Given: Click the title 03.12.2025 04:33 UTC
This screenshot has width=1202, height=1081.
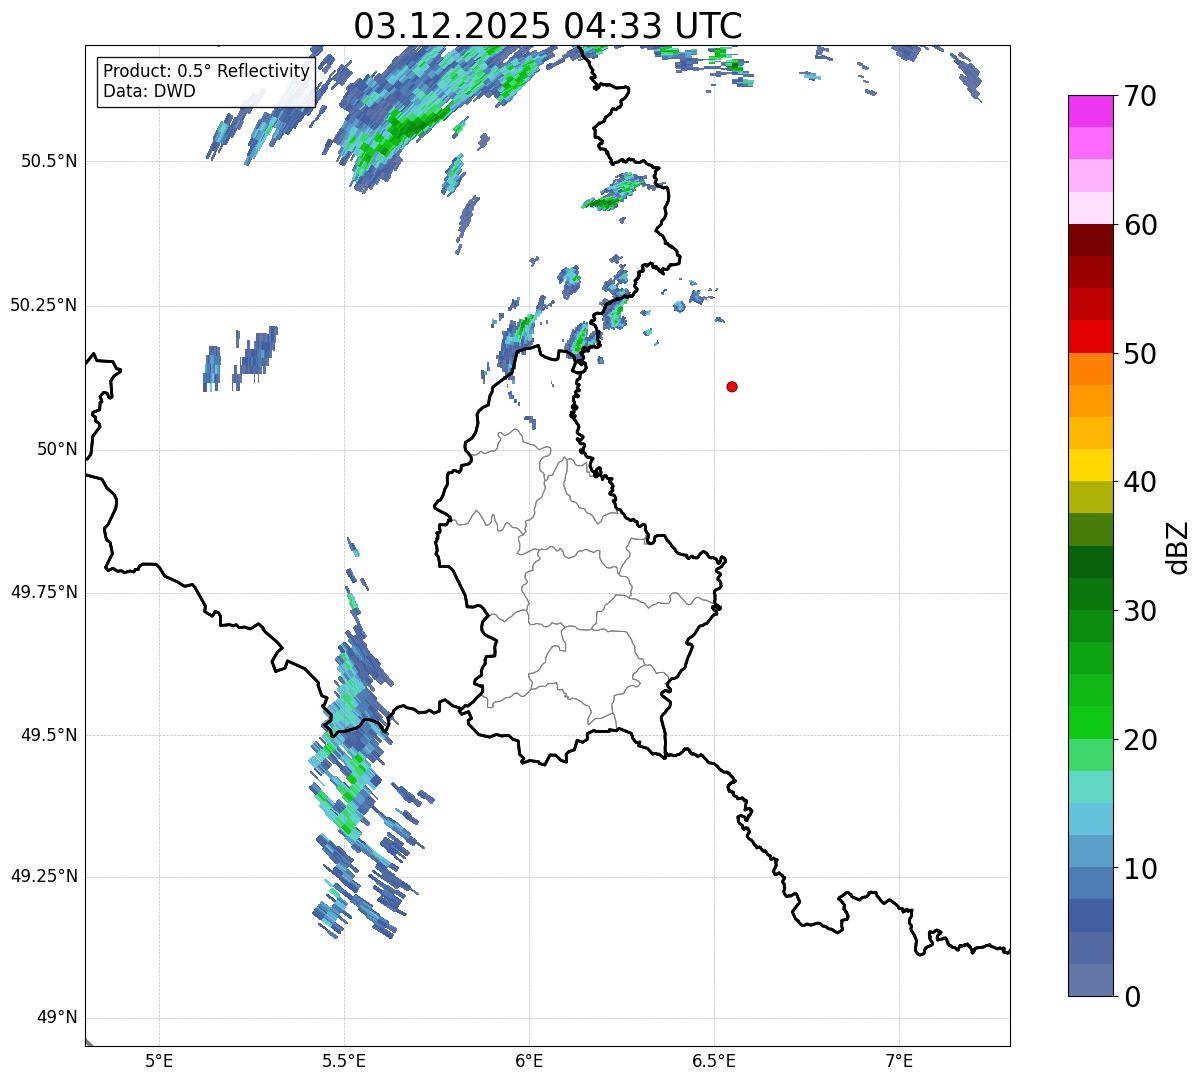Looking at the screenshot, I should [x=548, y=25].
